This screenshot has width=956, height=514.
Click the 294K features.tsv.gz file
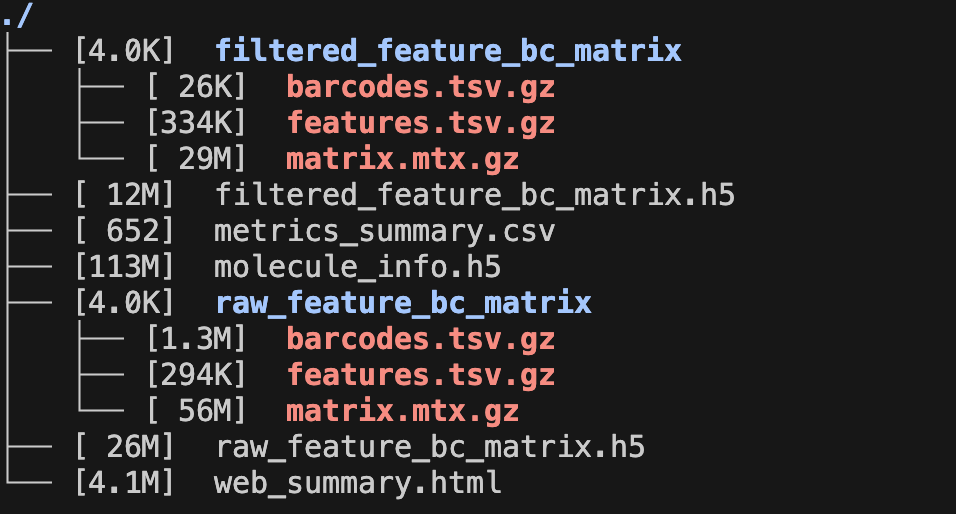[420, 375]
